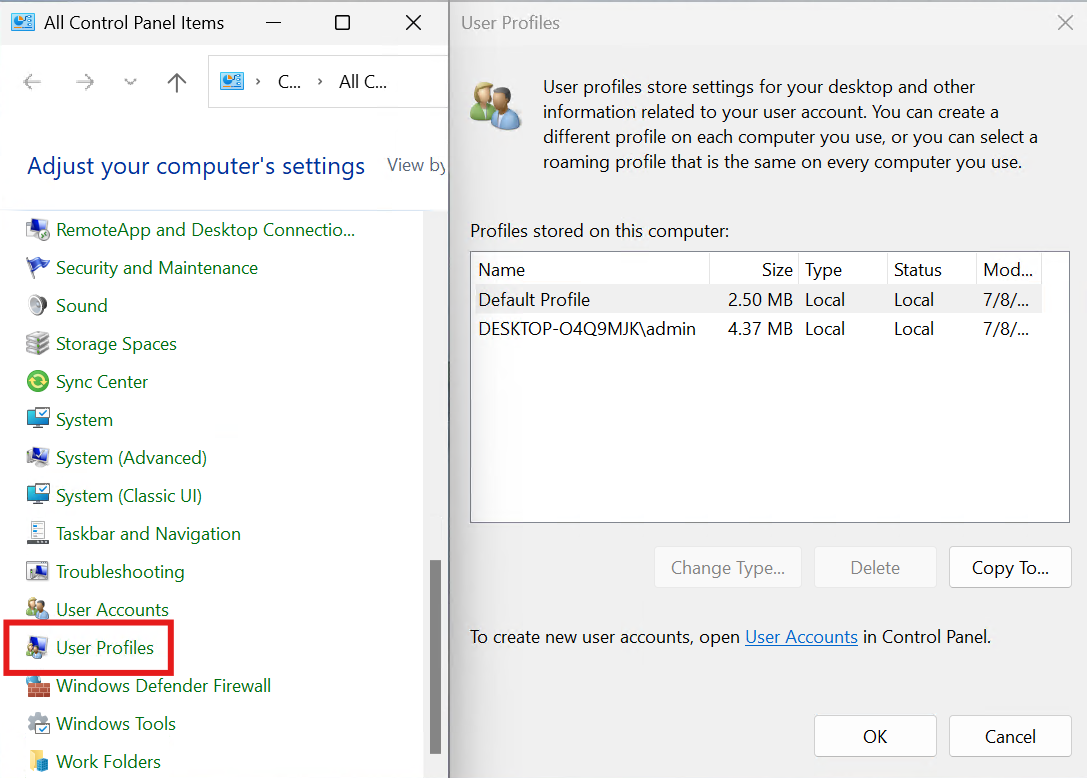
Task: Click the Taskbar and Navigation icon
Action: coord(37,533)
